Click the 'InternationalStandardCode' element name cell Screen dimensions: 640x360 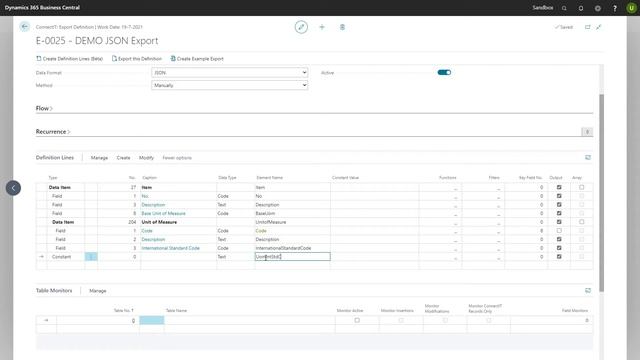pyautogui.click(x=283, y=248)
